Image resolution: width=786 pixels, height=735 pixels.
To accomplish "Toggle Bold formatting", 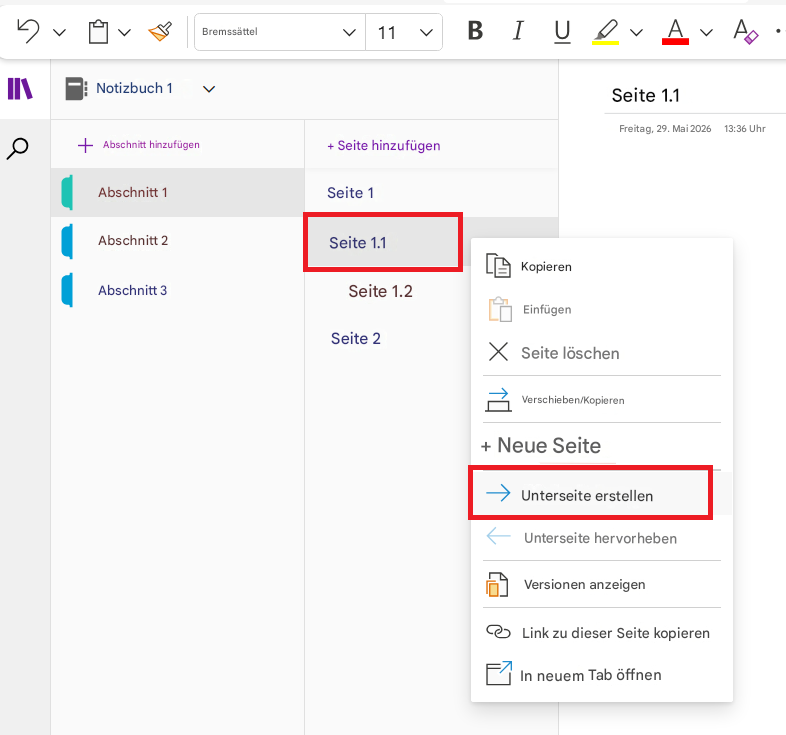I will click(x=475, y=31).
